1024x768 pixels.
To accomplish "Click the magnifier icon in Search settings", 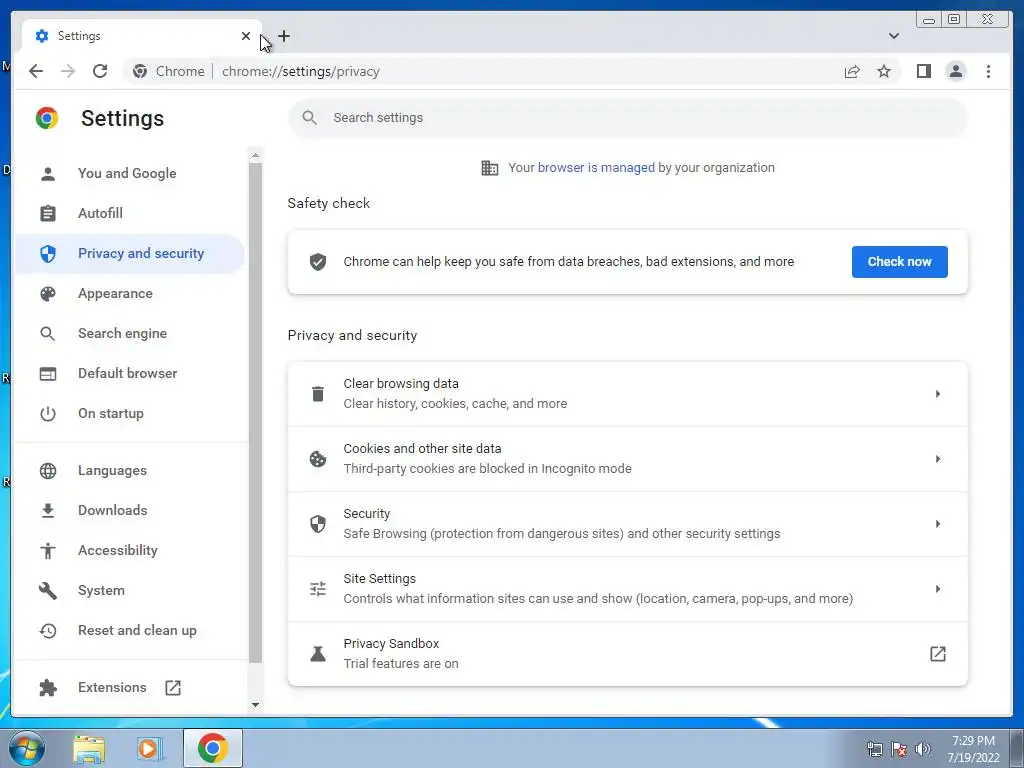I will [310, 118].
